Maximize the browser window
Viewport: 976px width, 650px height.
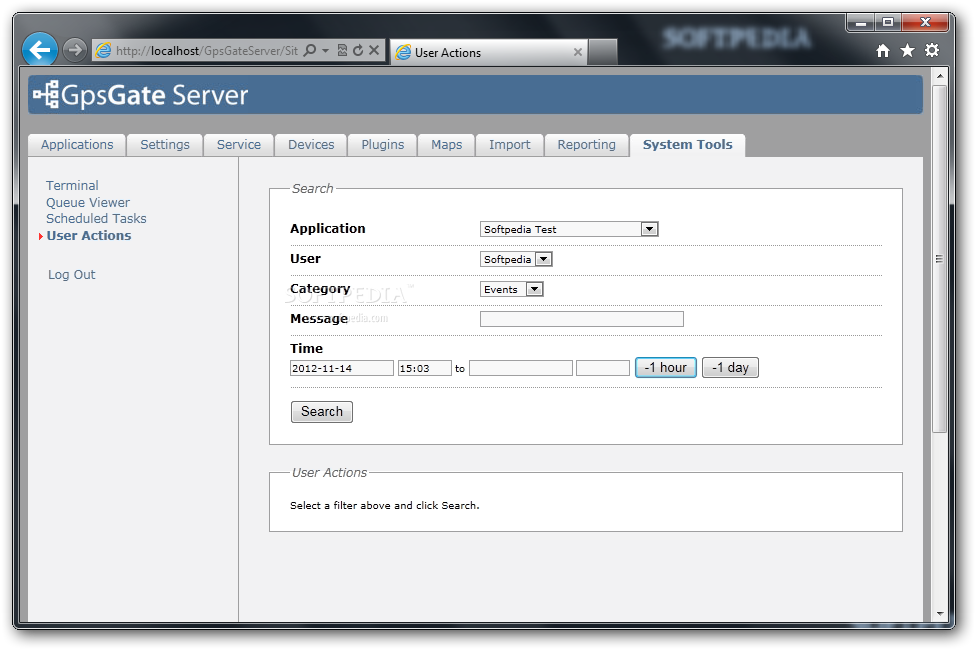(888, 22)
